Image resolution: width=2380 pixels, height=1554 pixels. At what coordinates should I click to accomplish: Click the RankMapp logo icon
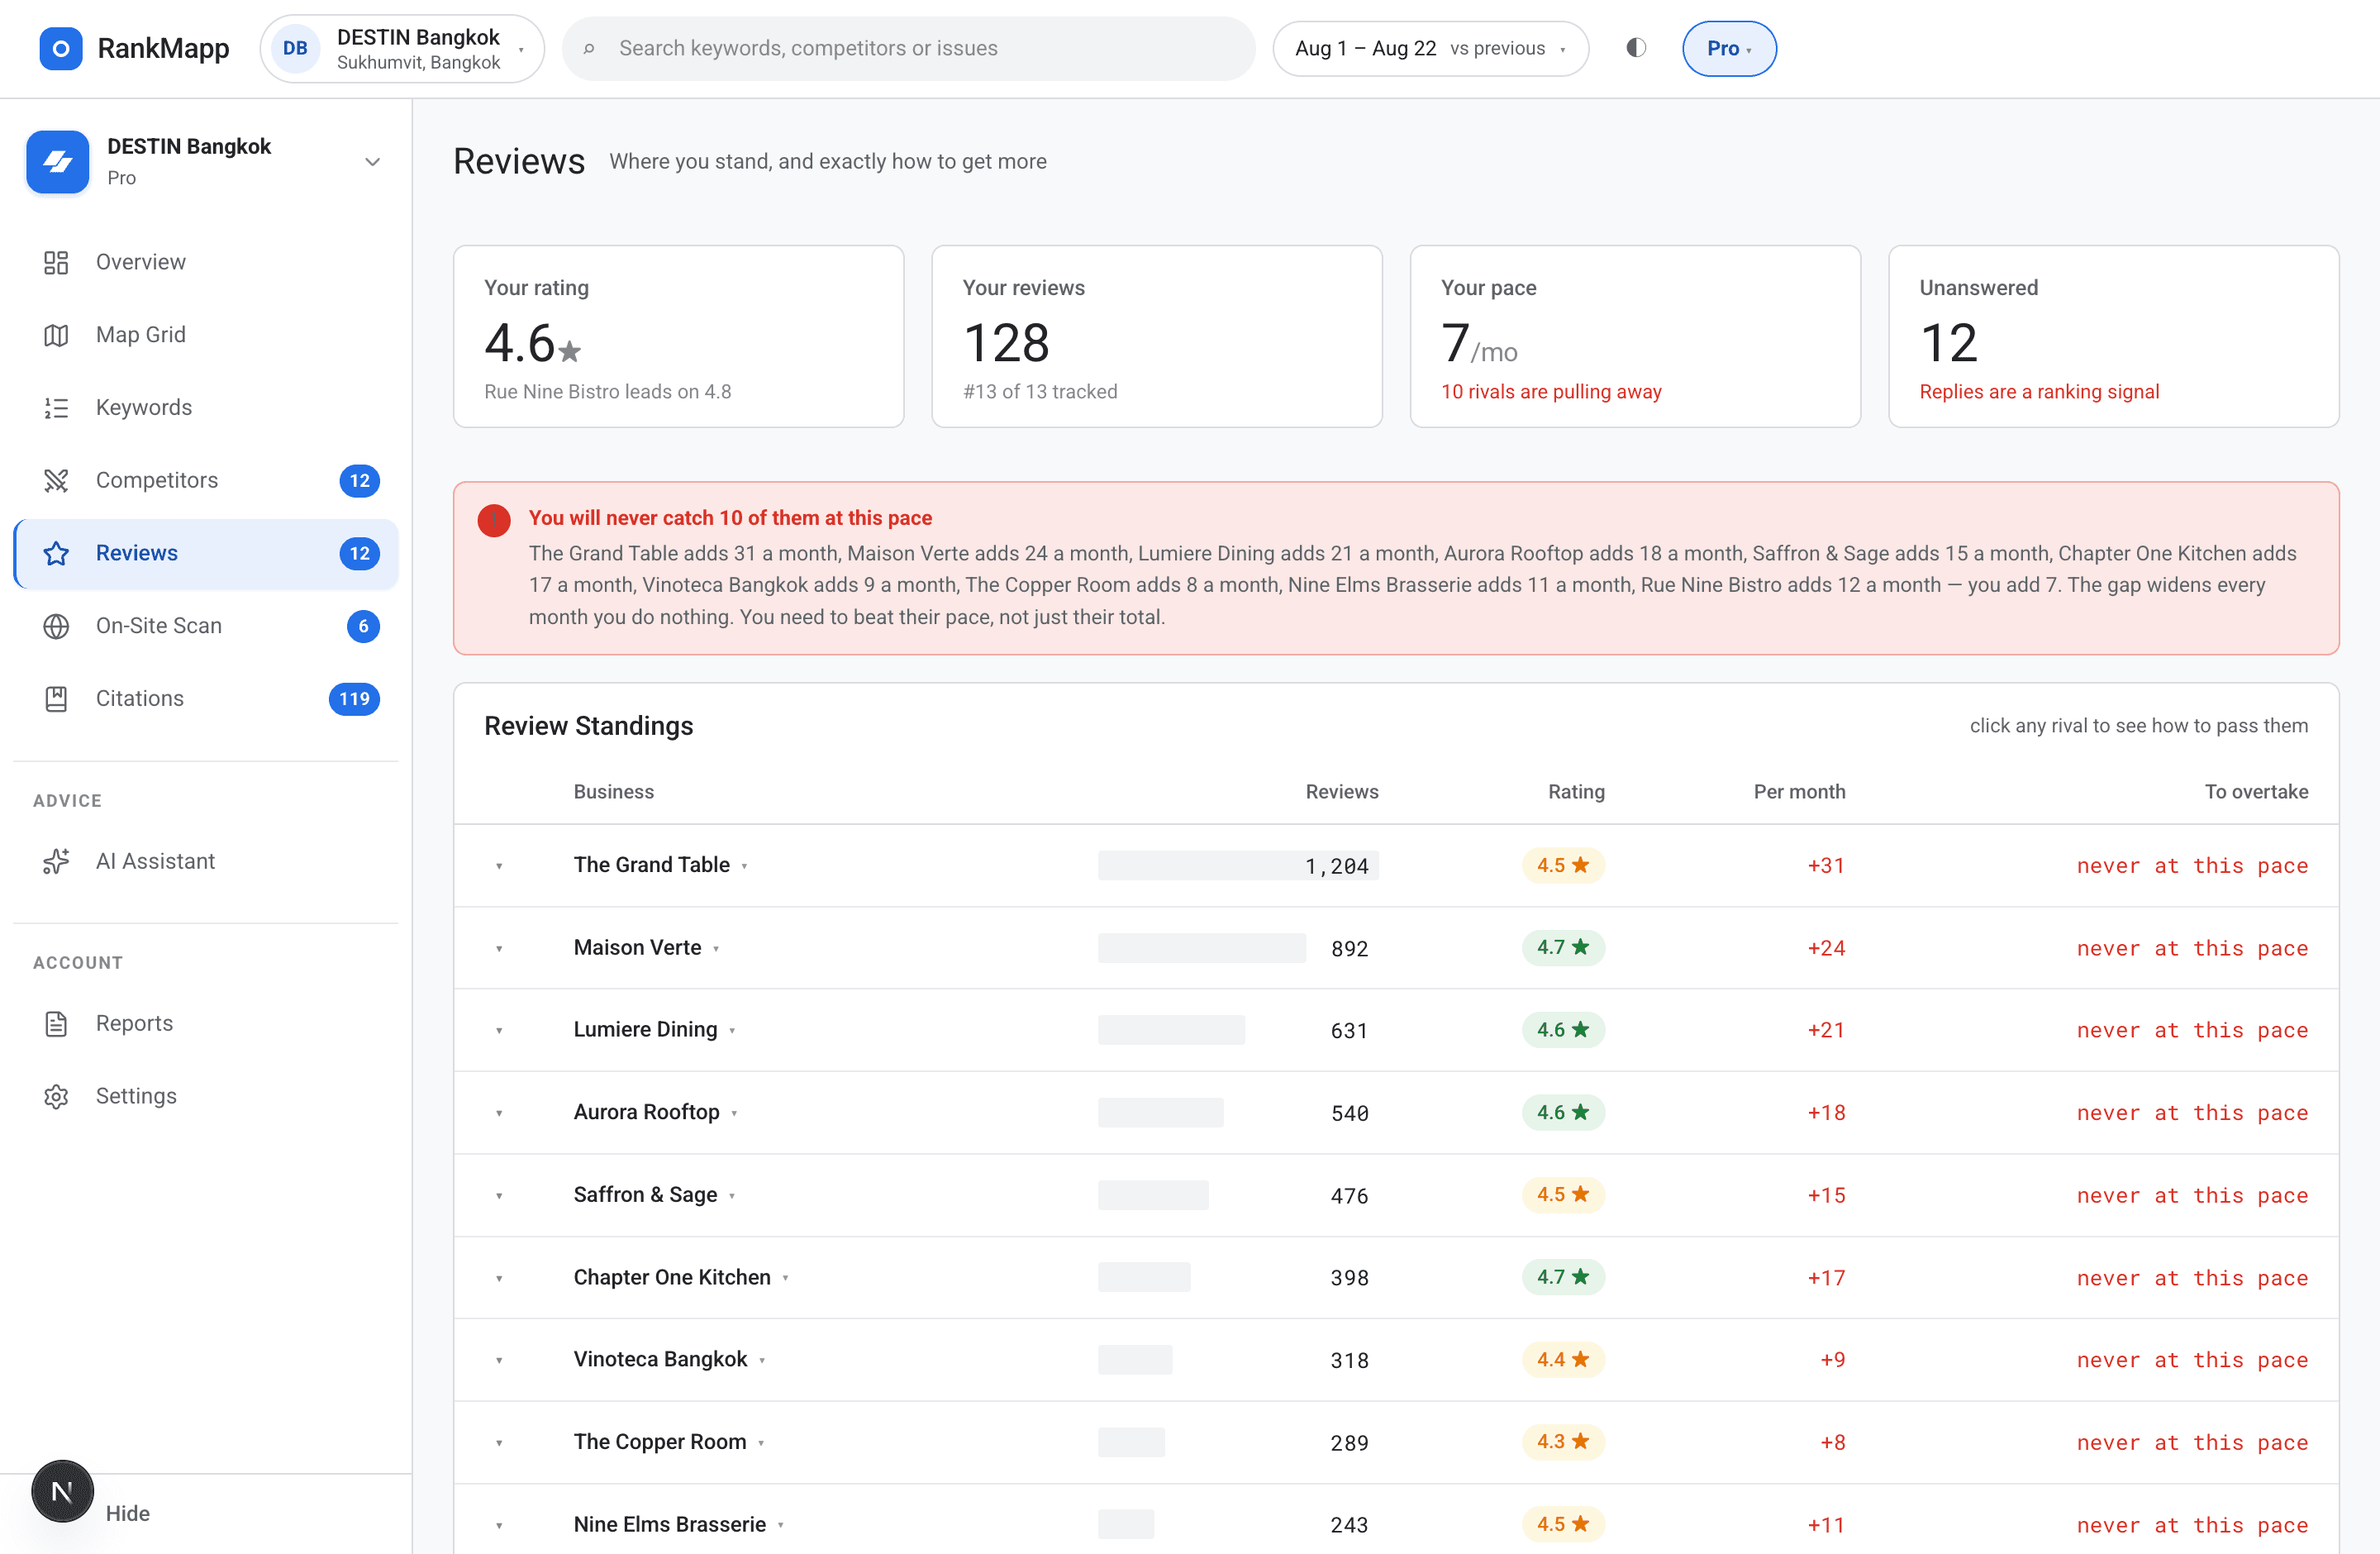(60, 48)
